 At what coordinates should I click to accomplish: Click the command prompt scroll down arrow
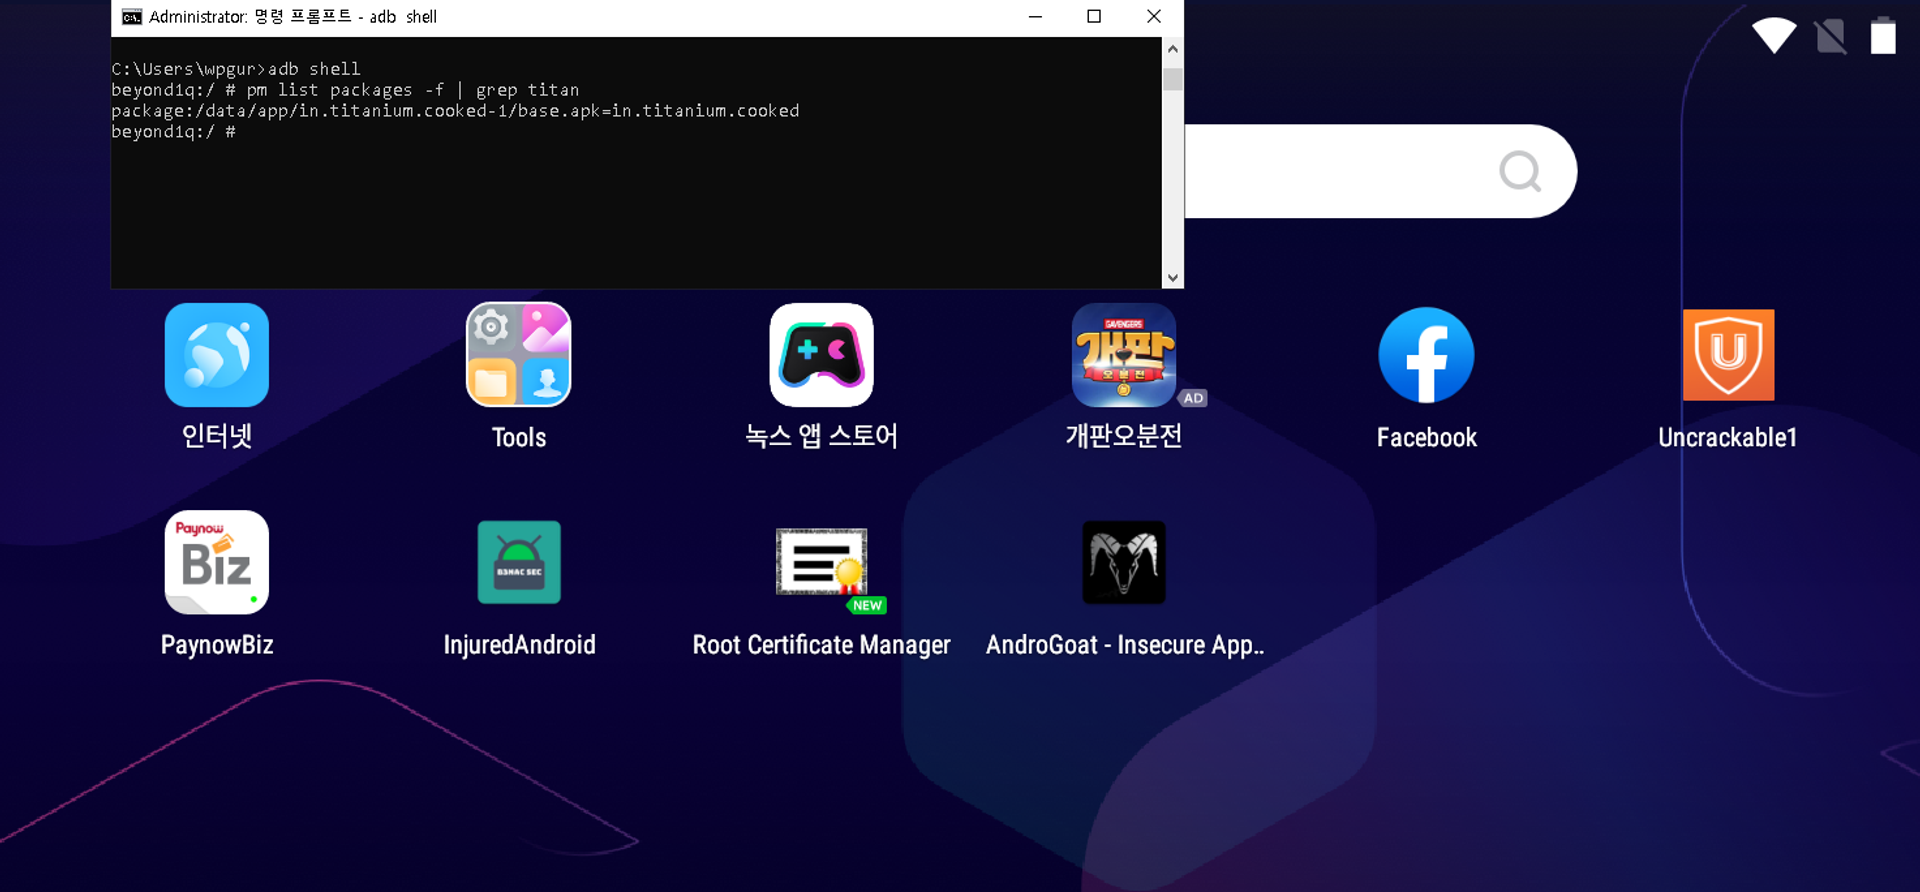tap(1173, 278)
